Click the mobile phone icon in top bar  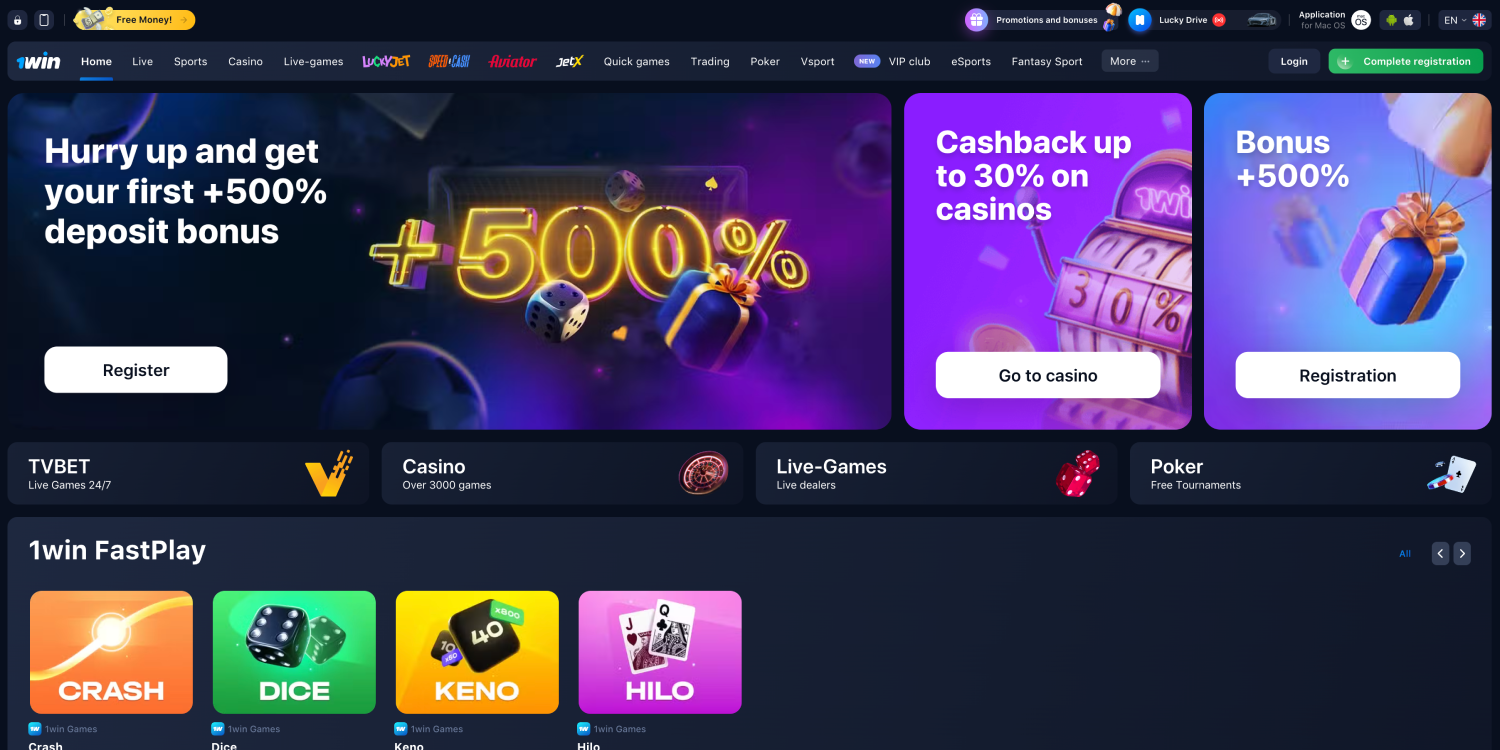(x=44, y=20)
